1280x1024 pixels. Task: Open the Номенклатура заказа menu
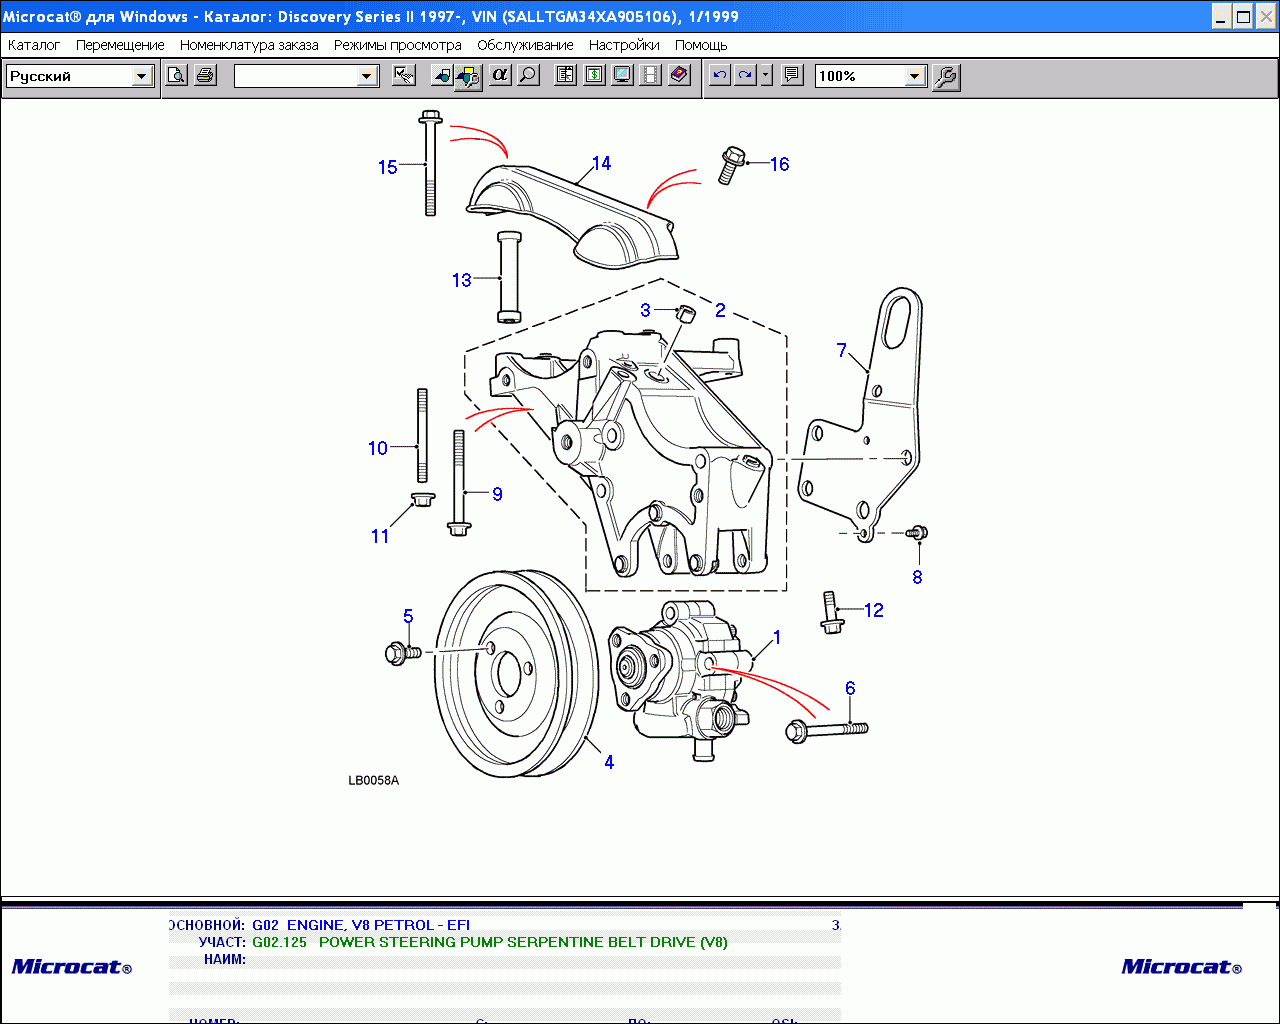[249, 45]
